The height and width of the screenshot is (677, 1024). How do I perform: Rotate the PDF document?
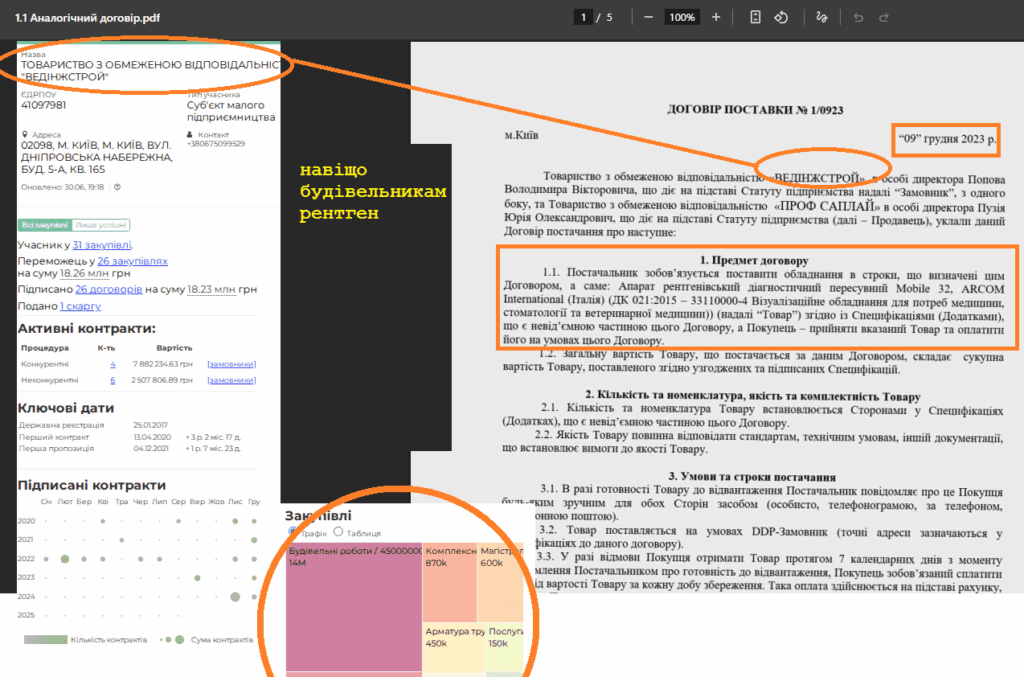782,18
